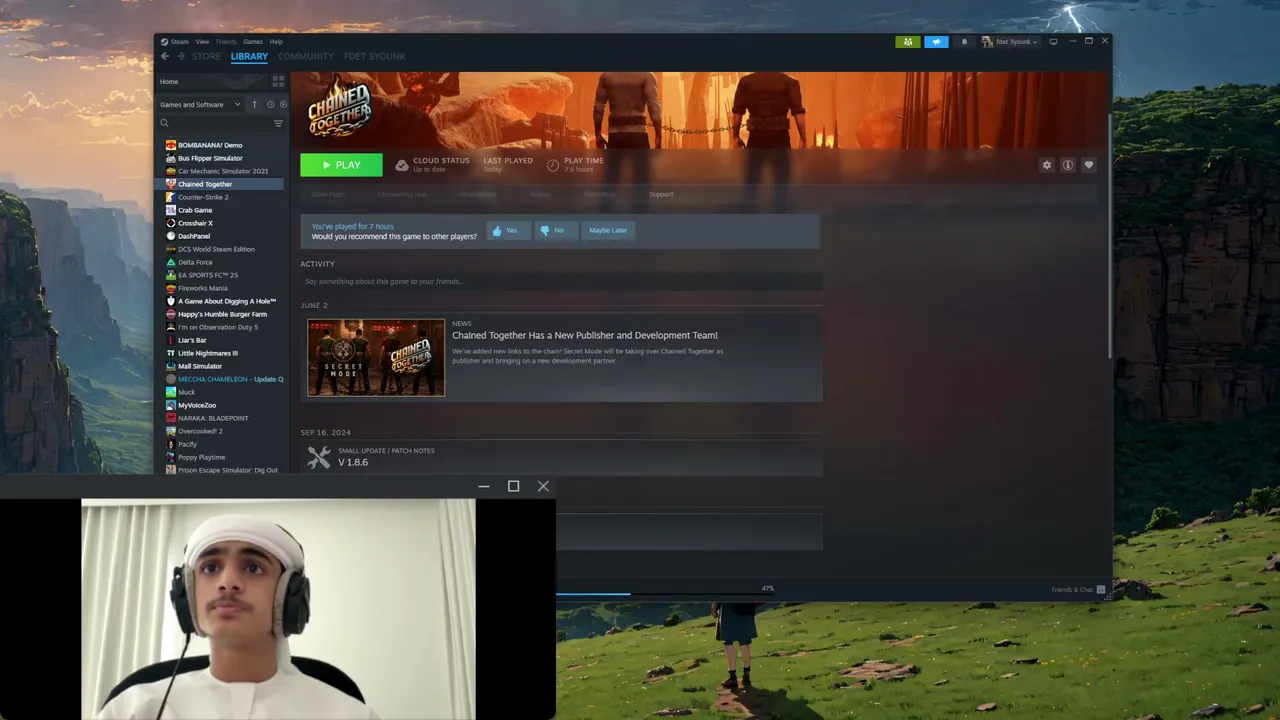Open the FDET 3YOUNK profile tab
Viewport: 1280px width, 720px height.
click(374, 56)
